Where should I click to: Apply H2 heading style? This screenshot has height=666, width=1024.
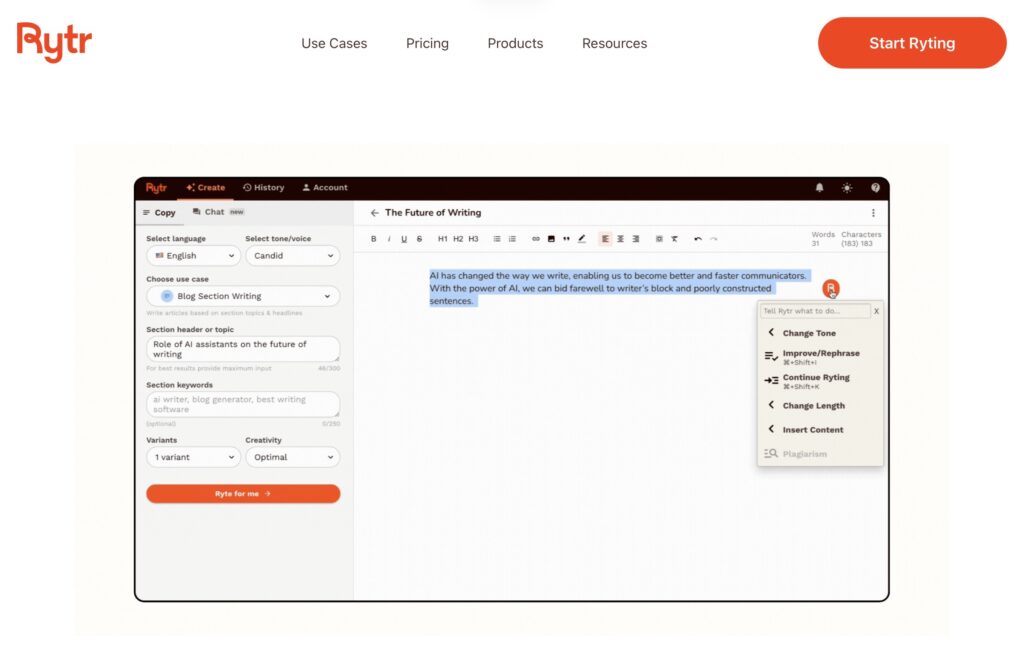click(x=458, y=239)
